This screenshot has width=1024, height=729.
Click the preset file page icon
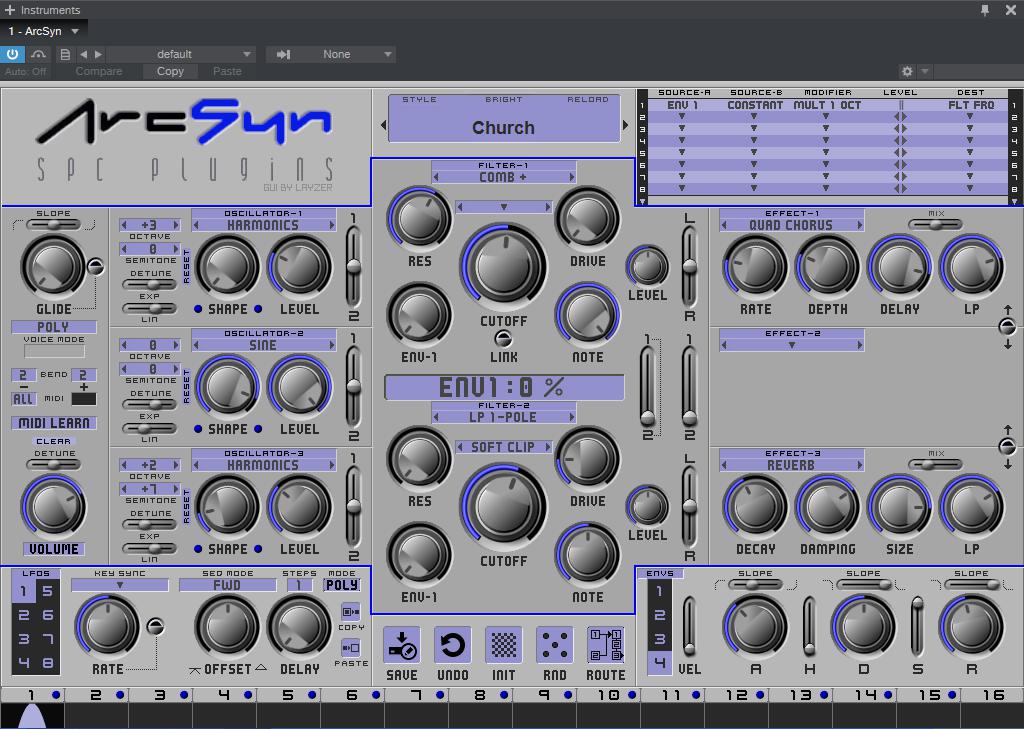click(x=65, y=54)
